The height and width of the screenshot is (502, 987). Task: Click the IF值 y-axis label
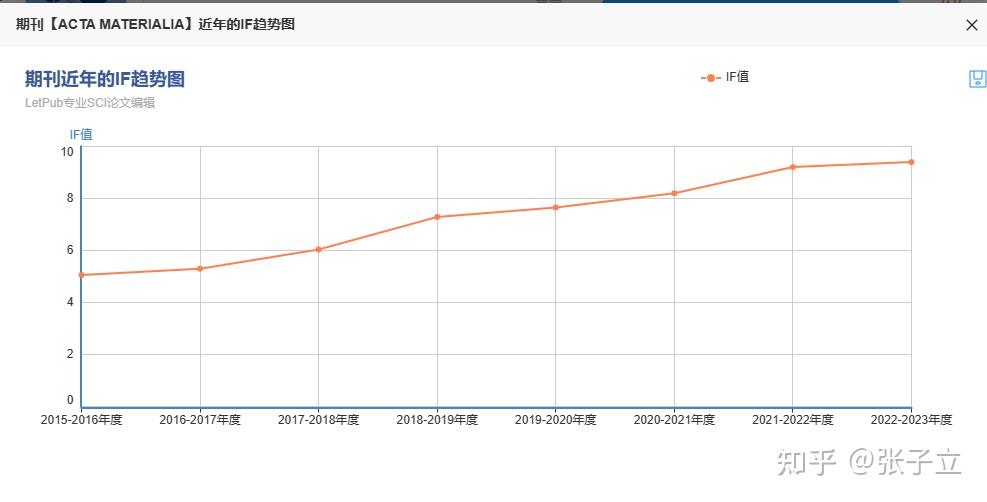pos(81,134)
